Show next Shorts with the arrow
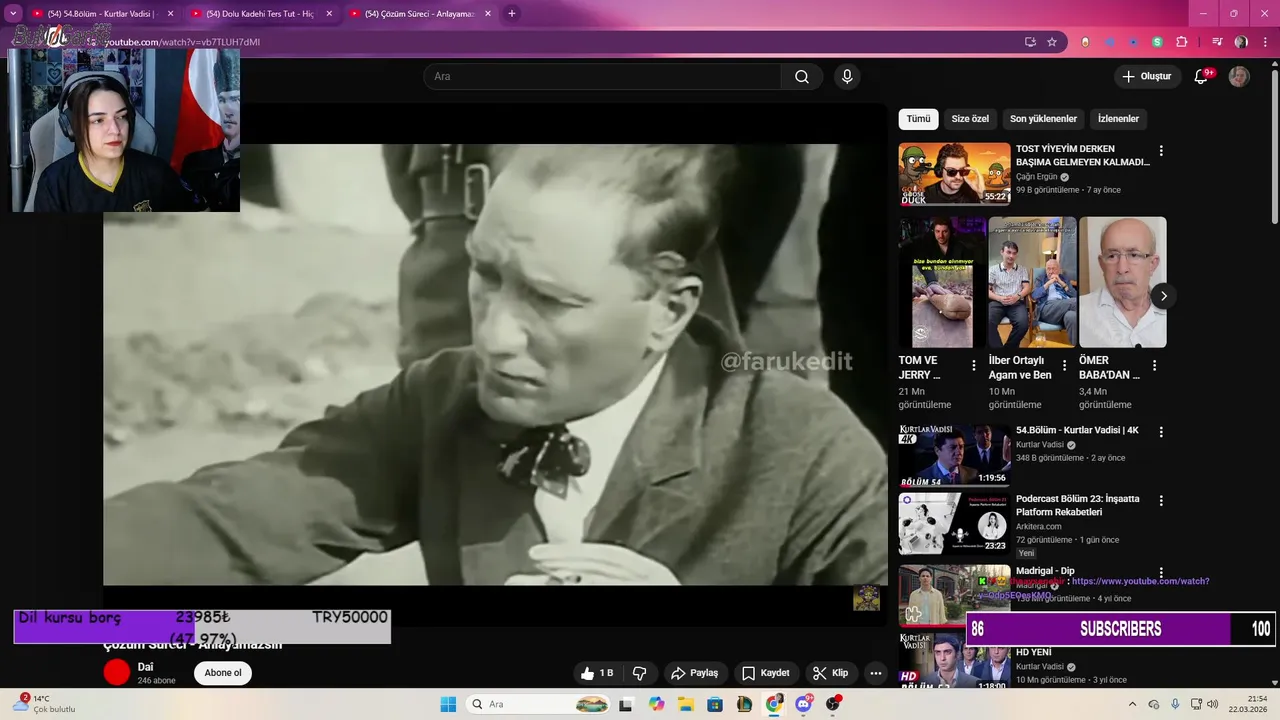Viewport: 1280px width, 720px height. 1163,296
